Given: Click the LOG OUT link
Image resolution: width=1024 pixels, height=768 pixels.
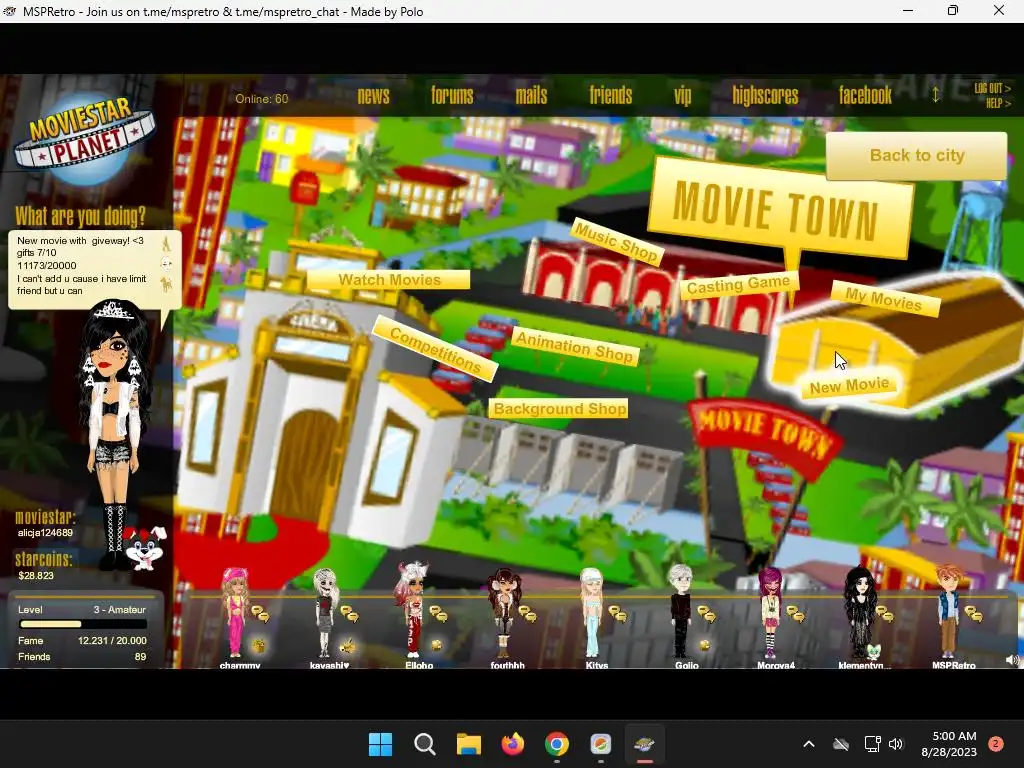Looking at the screenshot, I should (x=992, y=88).
